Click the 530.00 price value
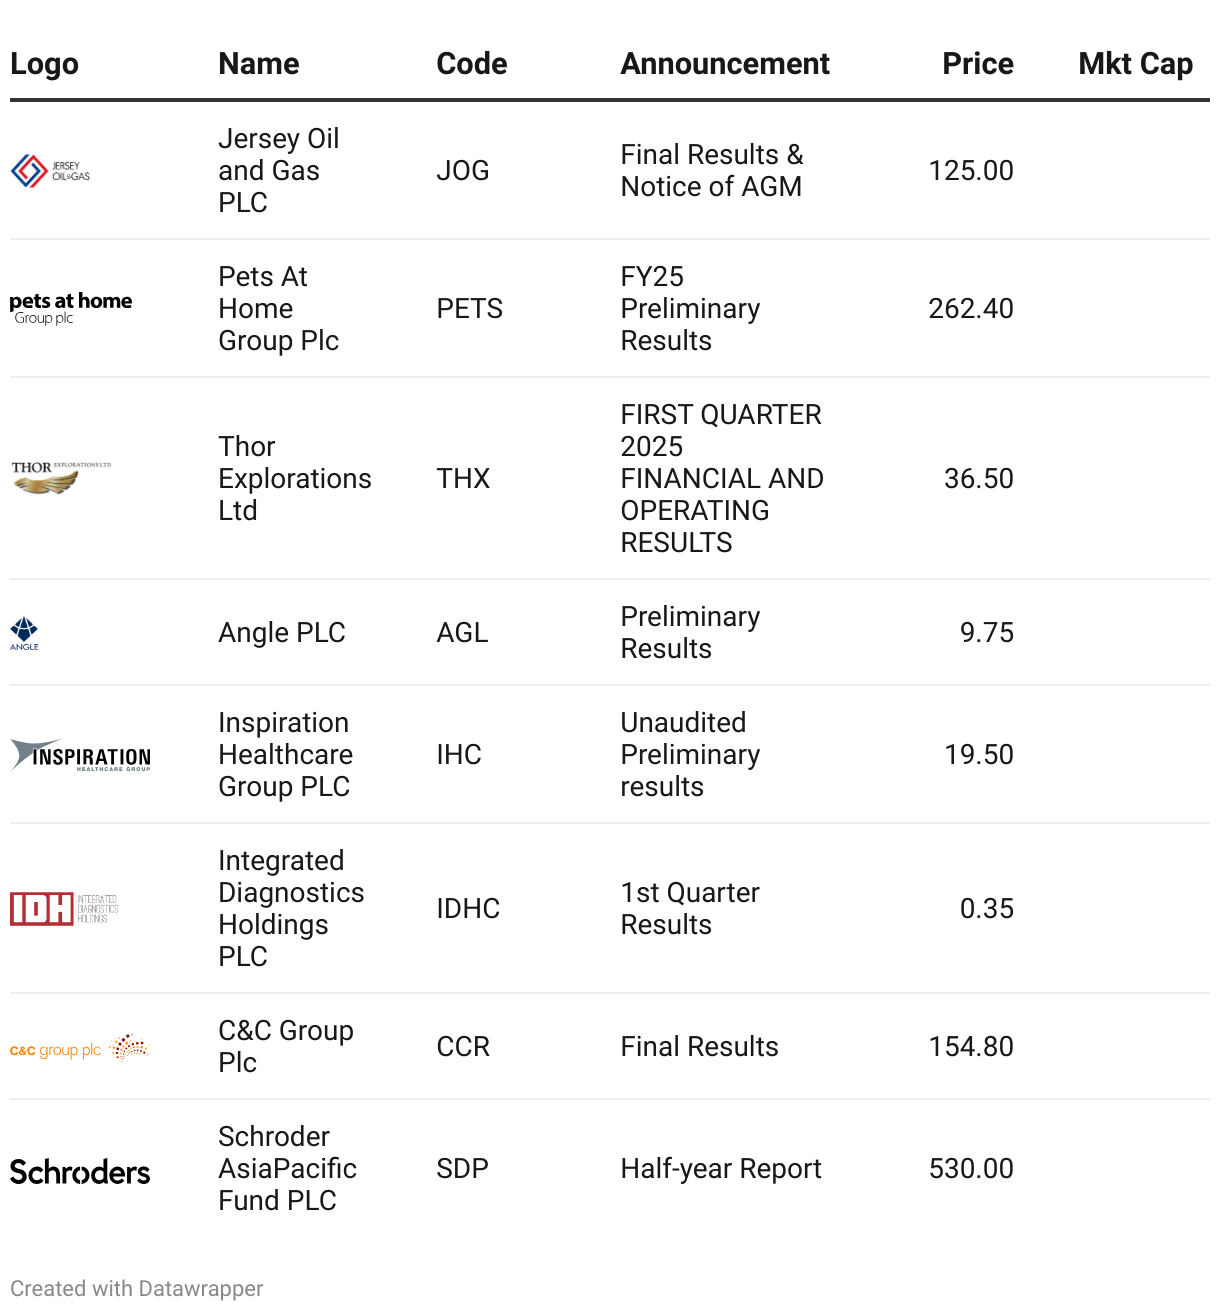The width and height of the screenshot is (1220, 1312). pos(971,1168)
